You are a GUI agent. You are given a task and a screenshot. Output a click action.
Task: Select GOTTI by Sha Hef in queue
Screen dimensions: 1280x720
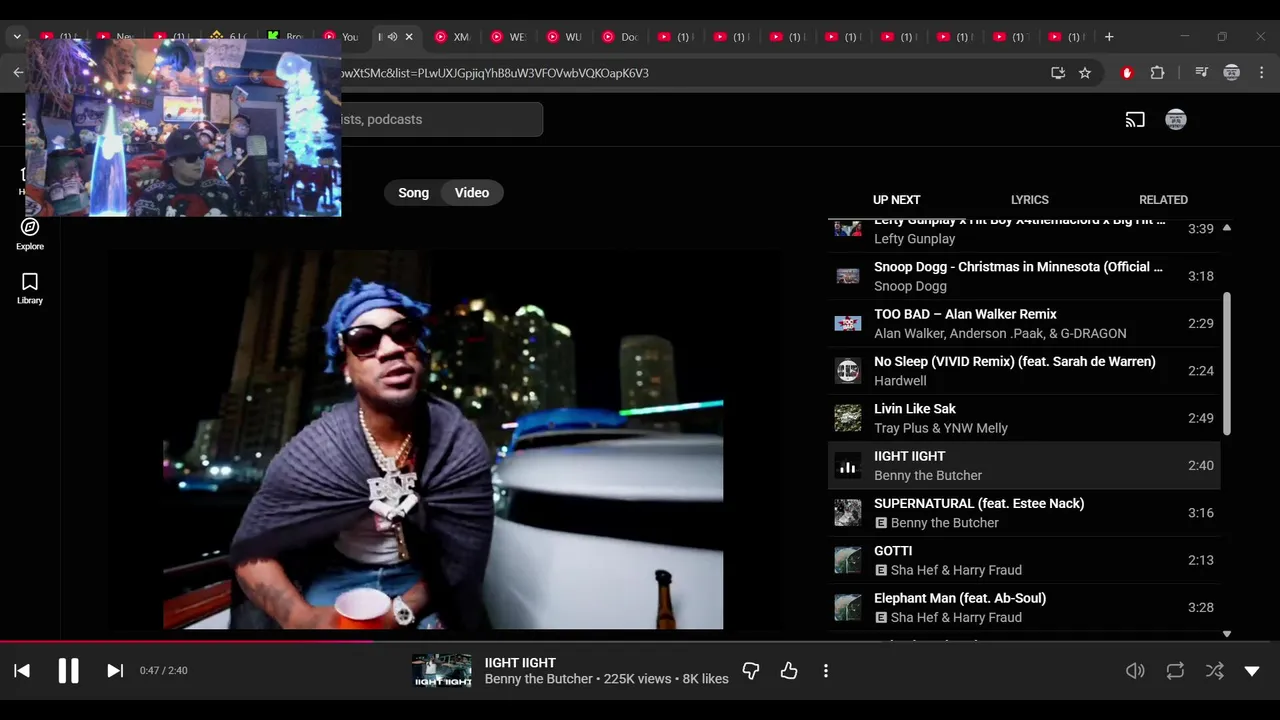tap(1024, 560)
